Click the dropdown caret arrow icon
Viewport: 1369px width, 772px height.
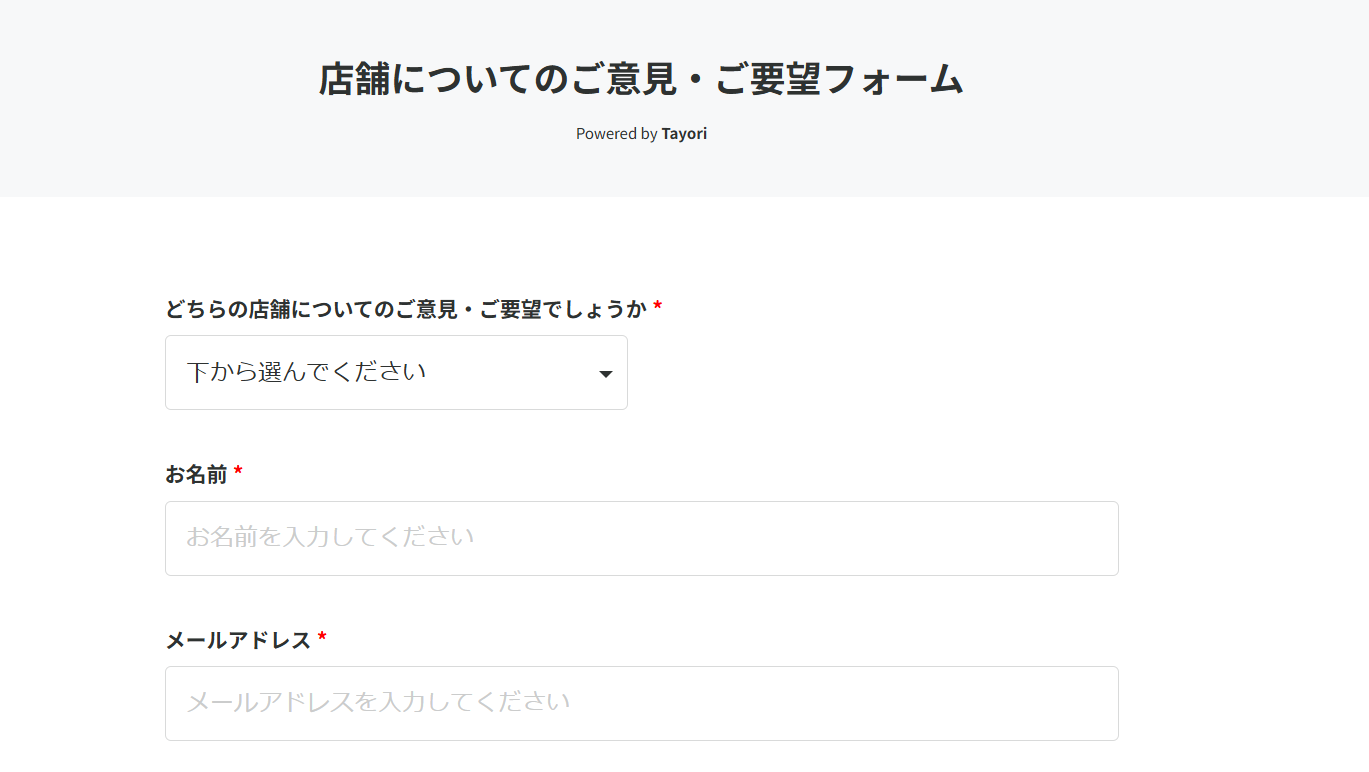point(605,374)
